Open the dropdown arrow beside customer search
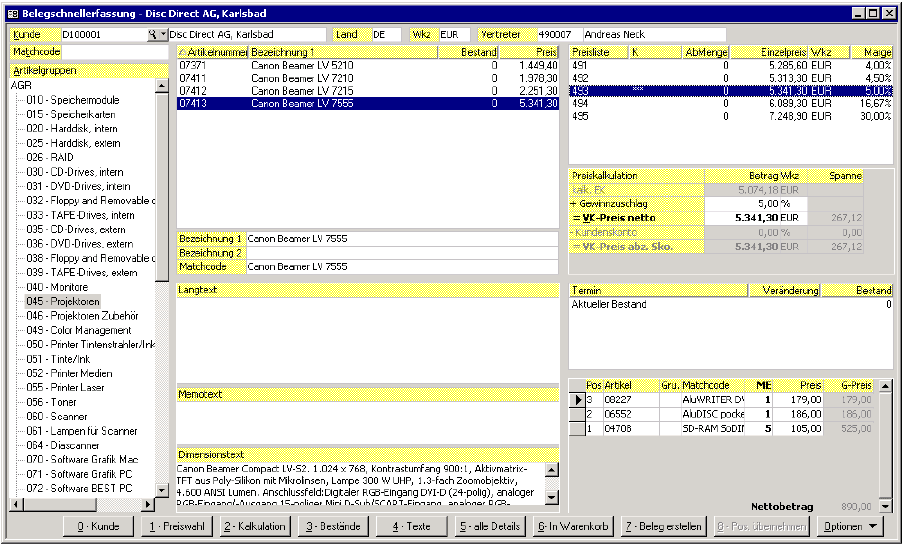 [x=163, y=34]
